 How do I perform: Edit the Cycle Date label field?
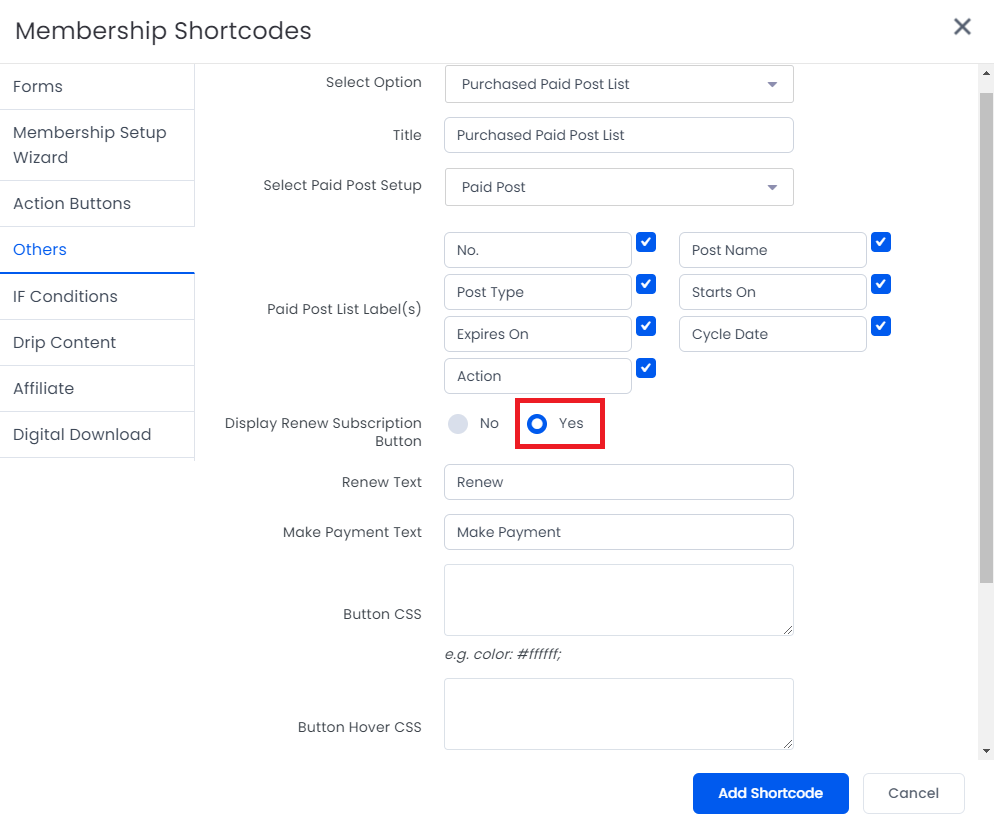tap(772, 334)
